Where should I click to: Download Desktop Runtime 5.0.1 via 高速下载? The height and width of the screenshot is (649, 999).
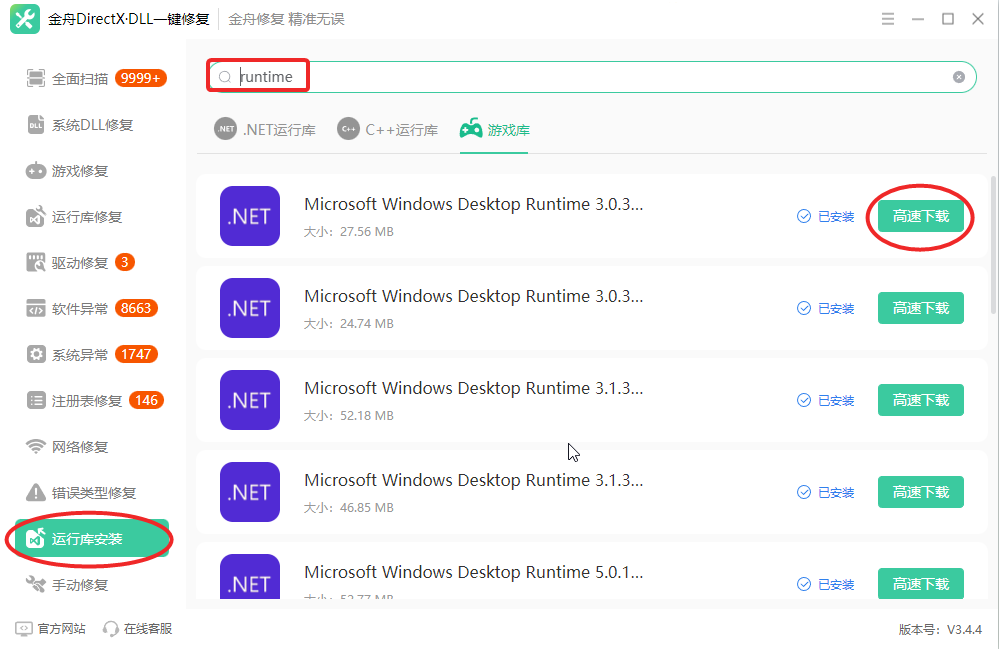tap(921, 583)
